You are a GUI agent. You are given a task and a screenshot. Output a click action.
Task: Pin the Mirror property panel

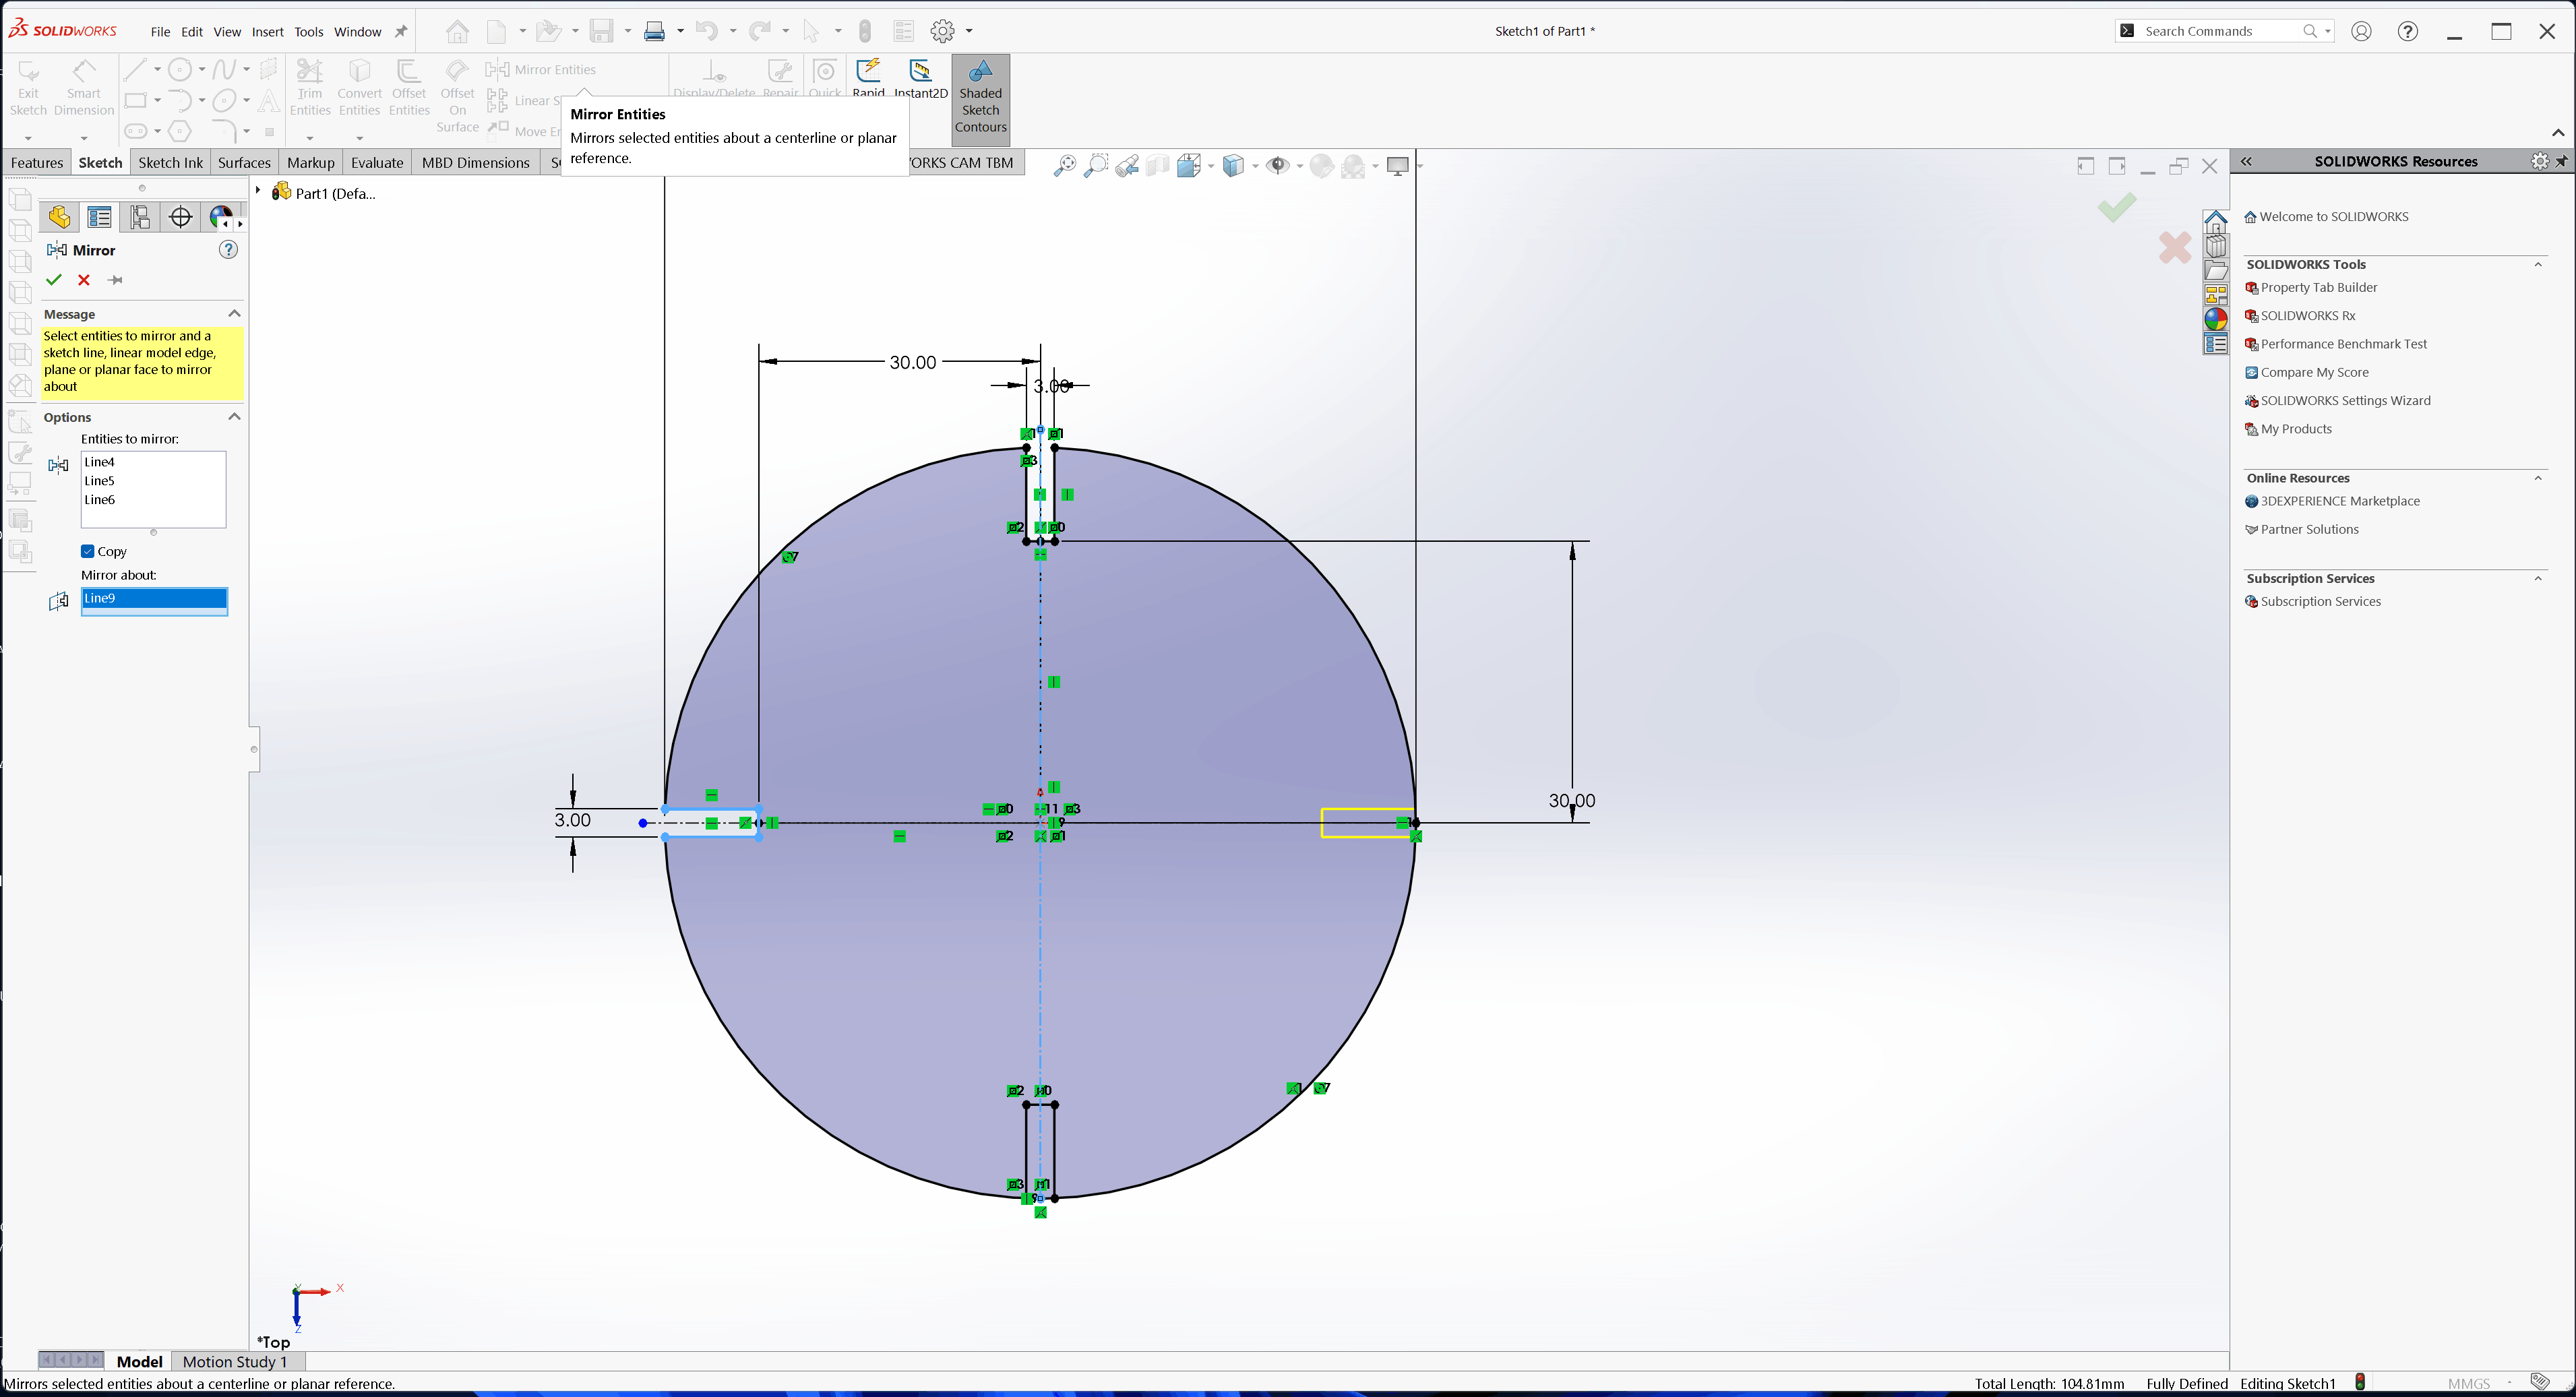[115, 280]
